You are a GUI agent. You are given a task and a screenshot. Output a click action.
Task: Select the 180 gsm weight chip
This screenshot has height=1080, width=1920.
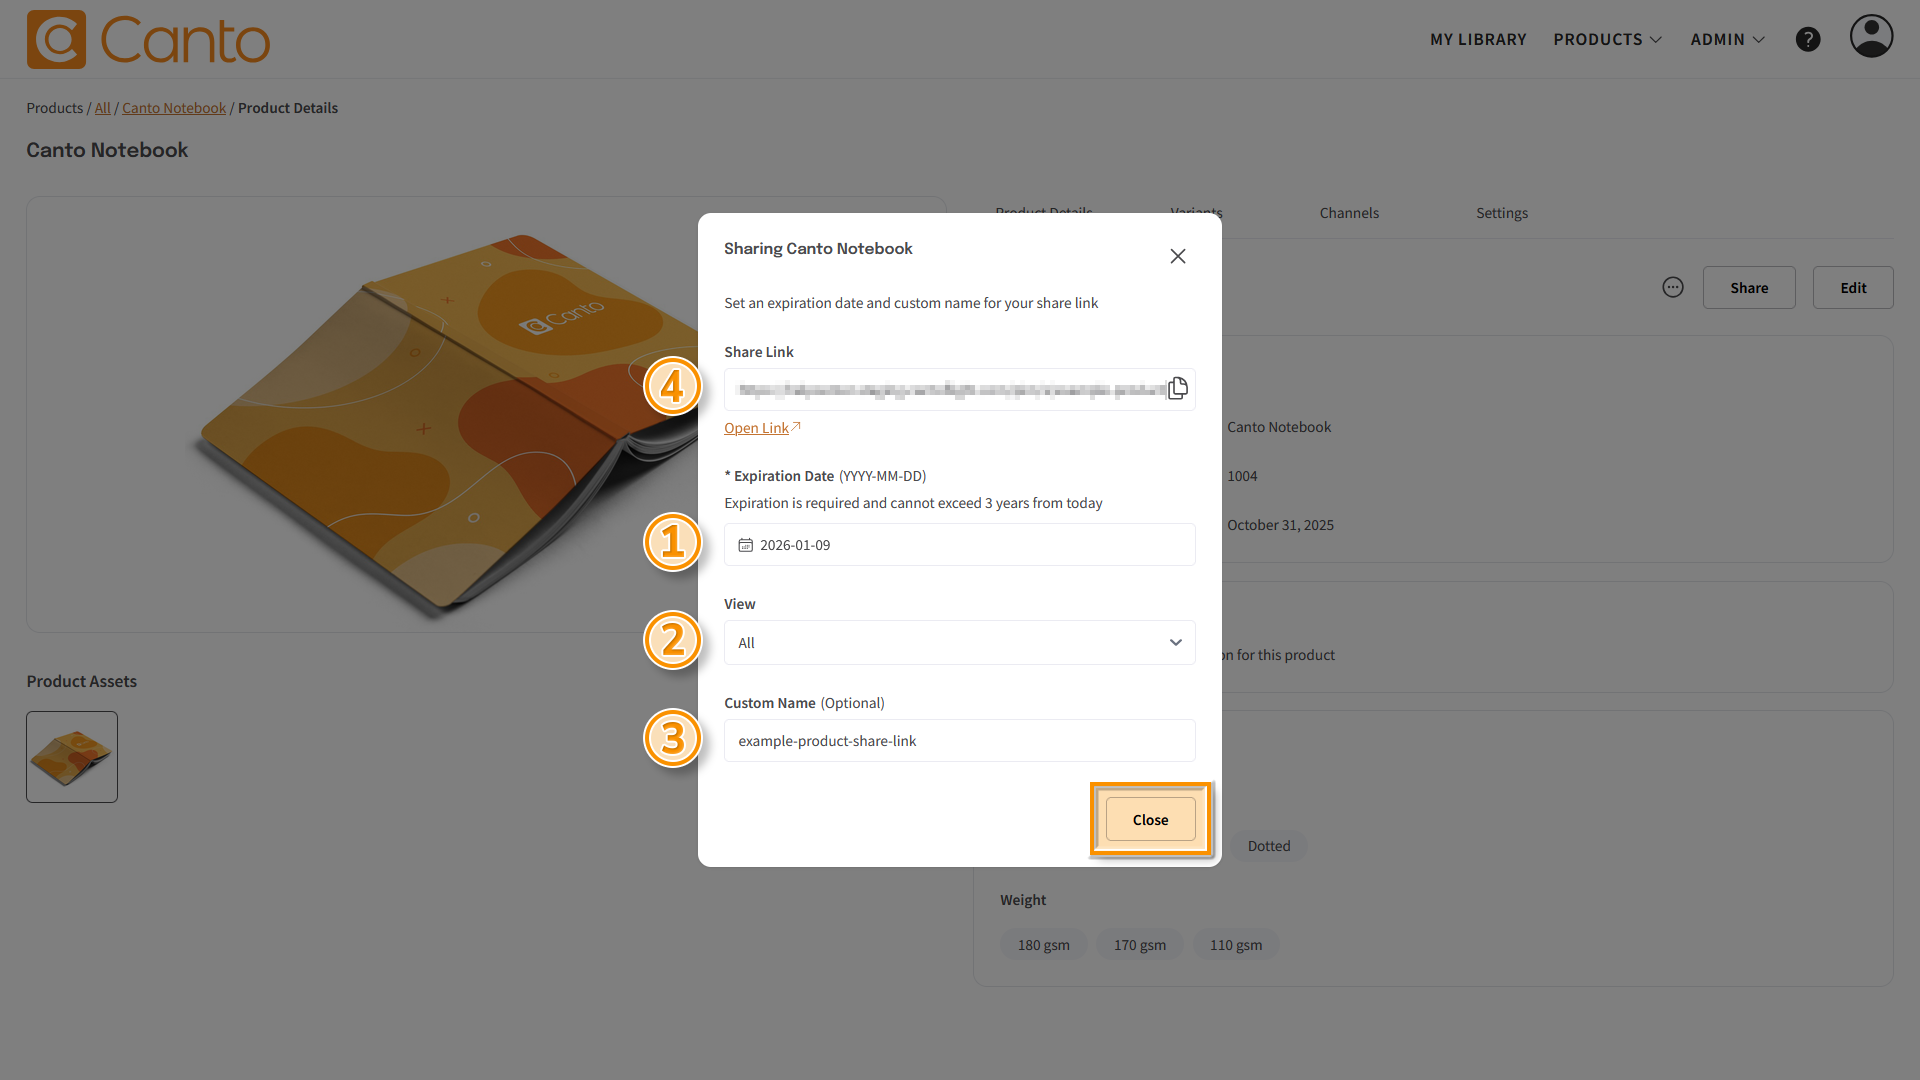[1043, 945]
